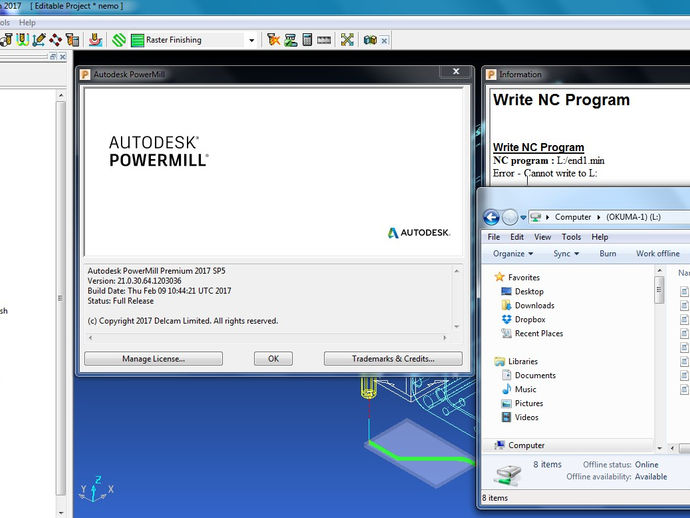Close the Autodesk PowerMill about dialog
Viewport: 690px width, 518px height.
456,71
